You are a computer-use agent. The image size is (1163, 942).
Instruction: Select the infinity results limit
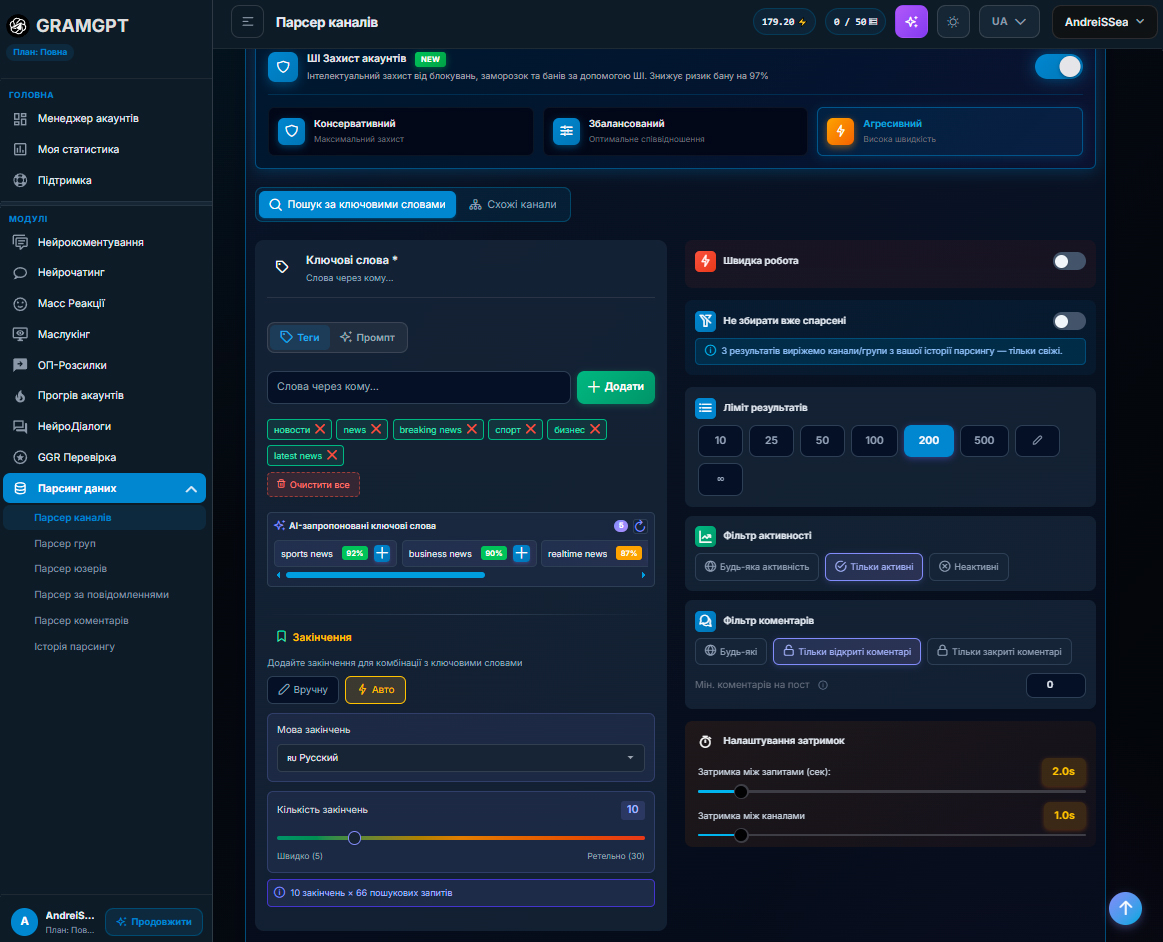pyautogui.click(x=720, y=479)
